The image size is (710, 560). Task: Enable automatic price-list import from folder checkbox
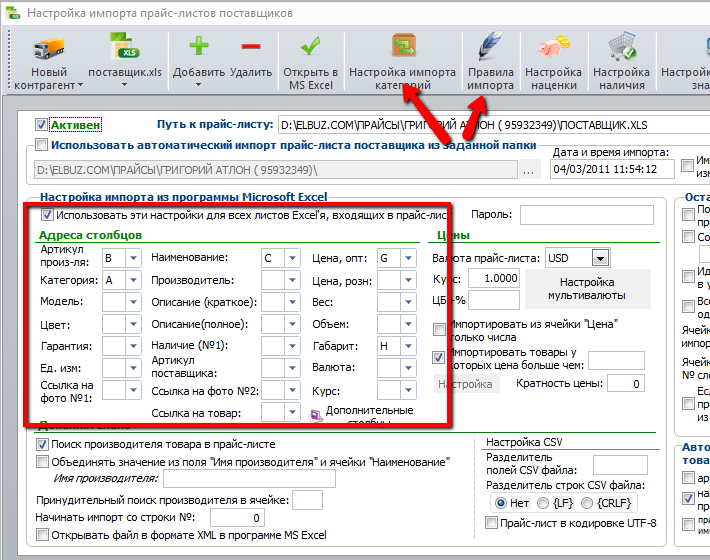tap(41, 145)
